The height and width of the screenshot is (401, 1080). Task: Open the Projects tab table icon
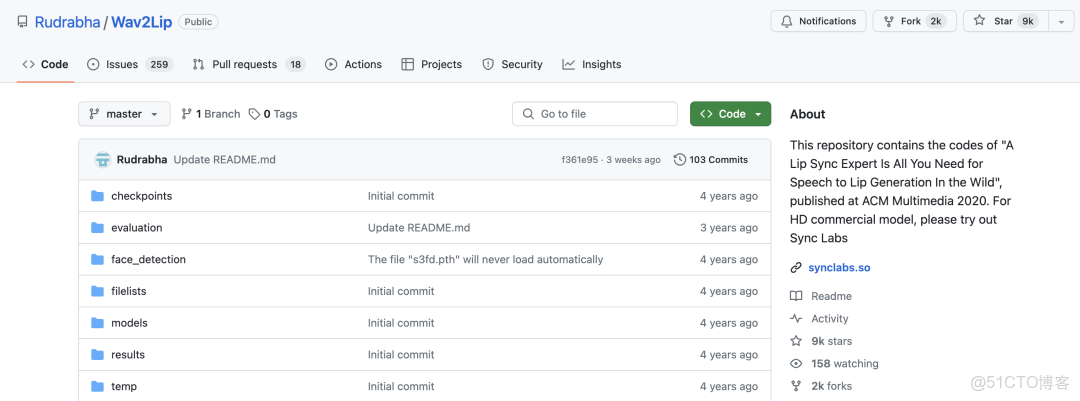(x=408, y=64)
